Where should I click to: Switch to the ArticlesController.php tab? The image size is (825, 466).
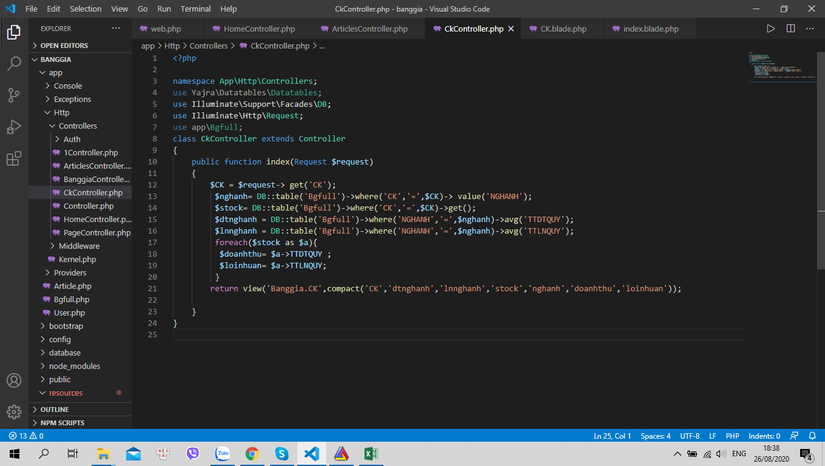(x=369, y=29)
